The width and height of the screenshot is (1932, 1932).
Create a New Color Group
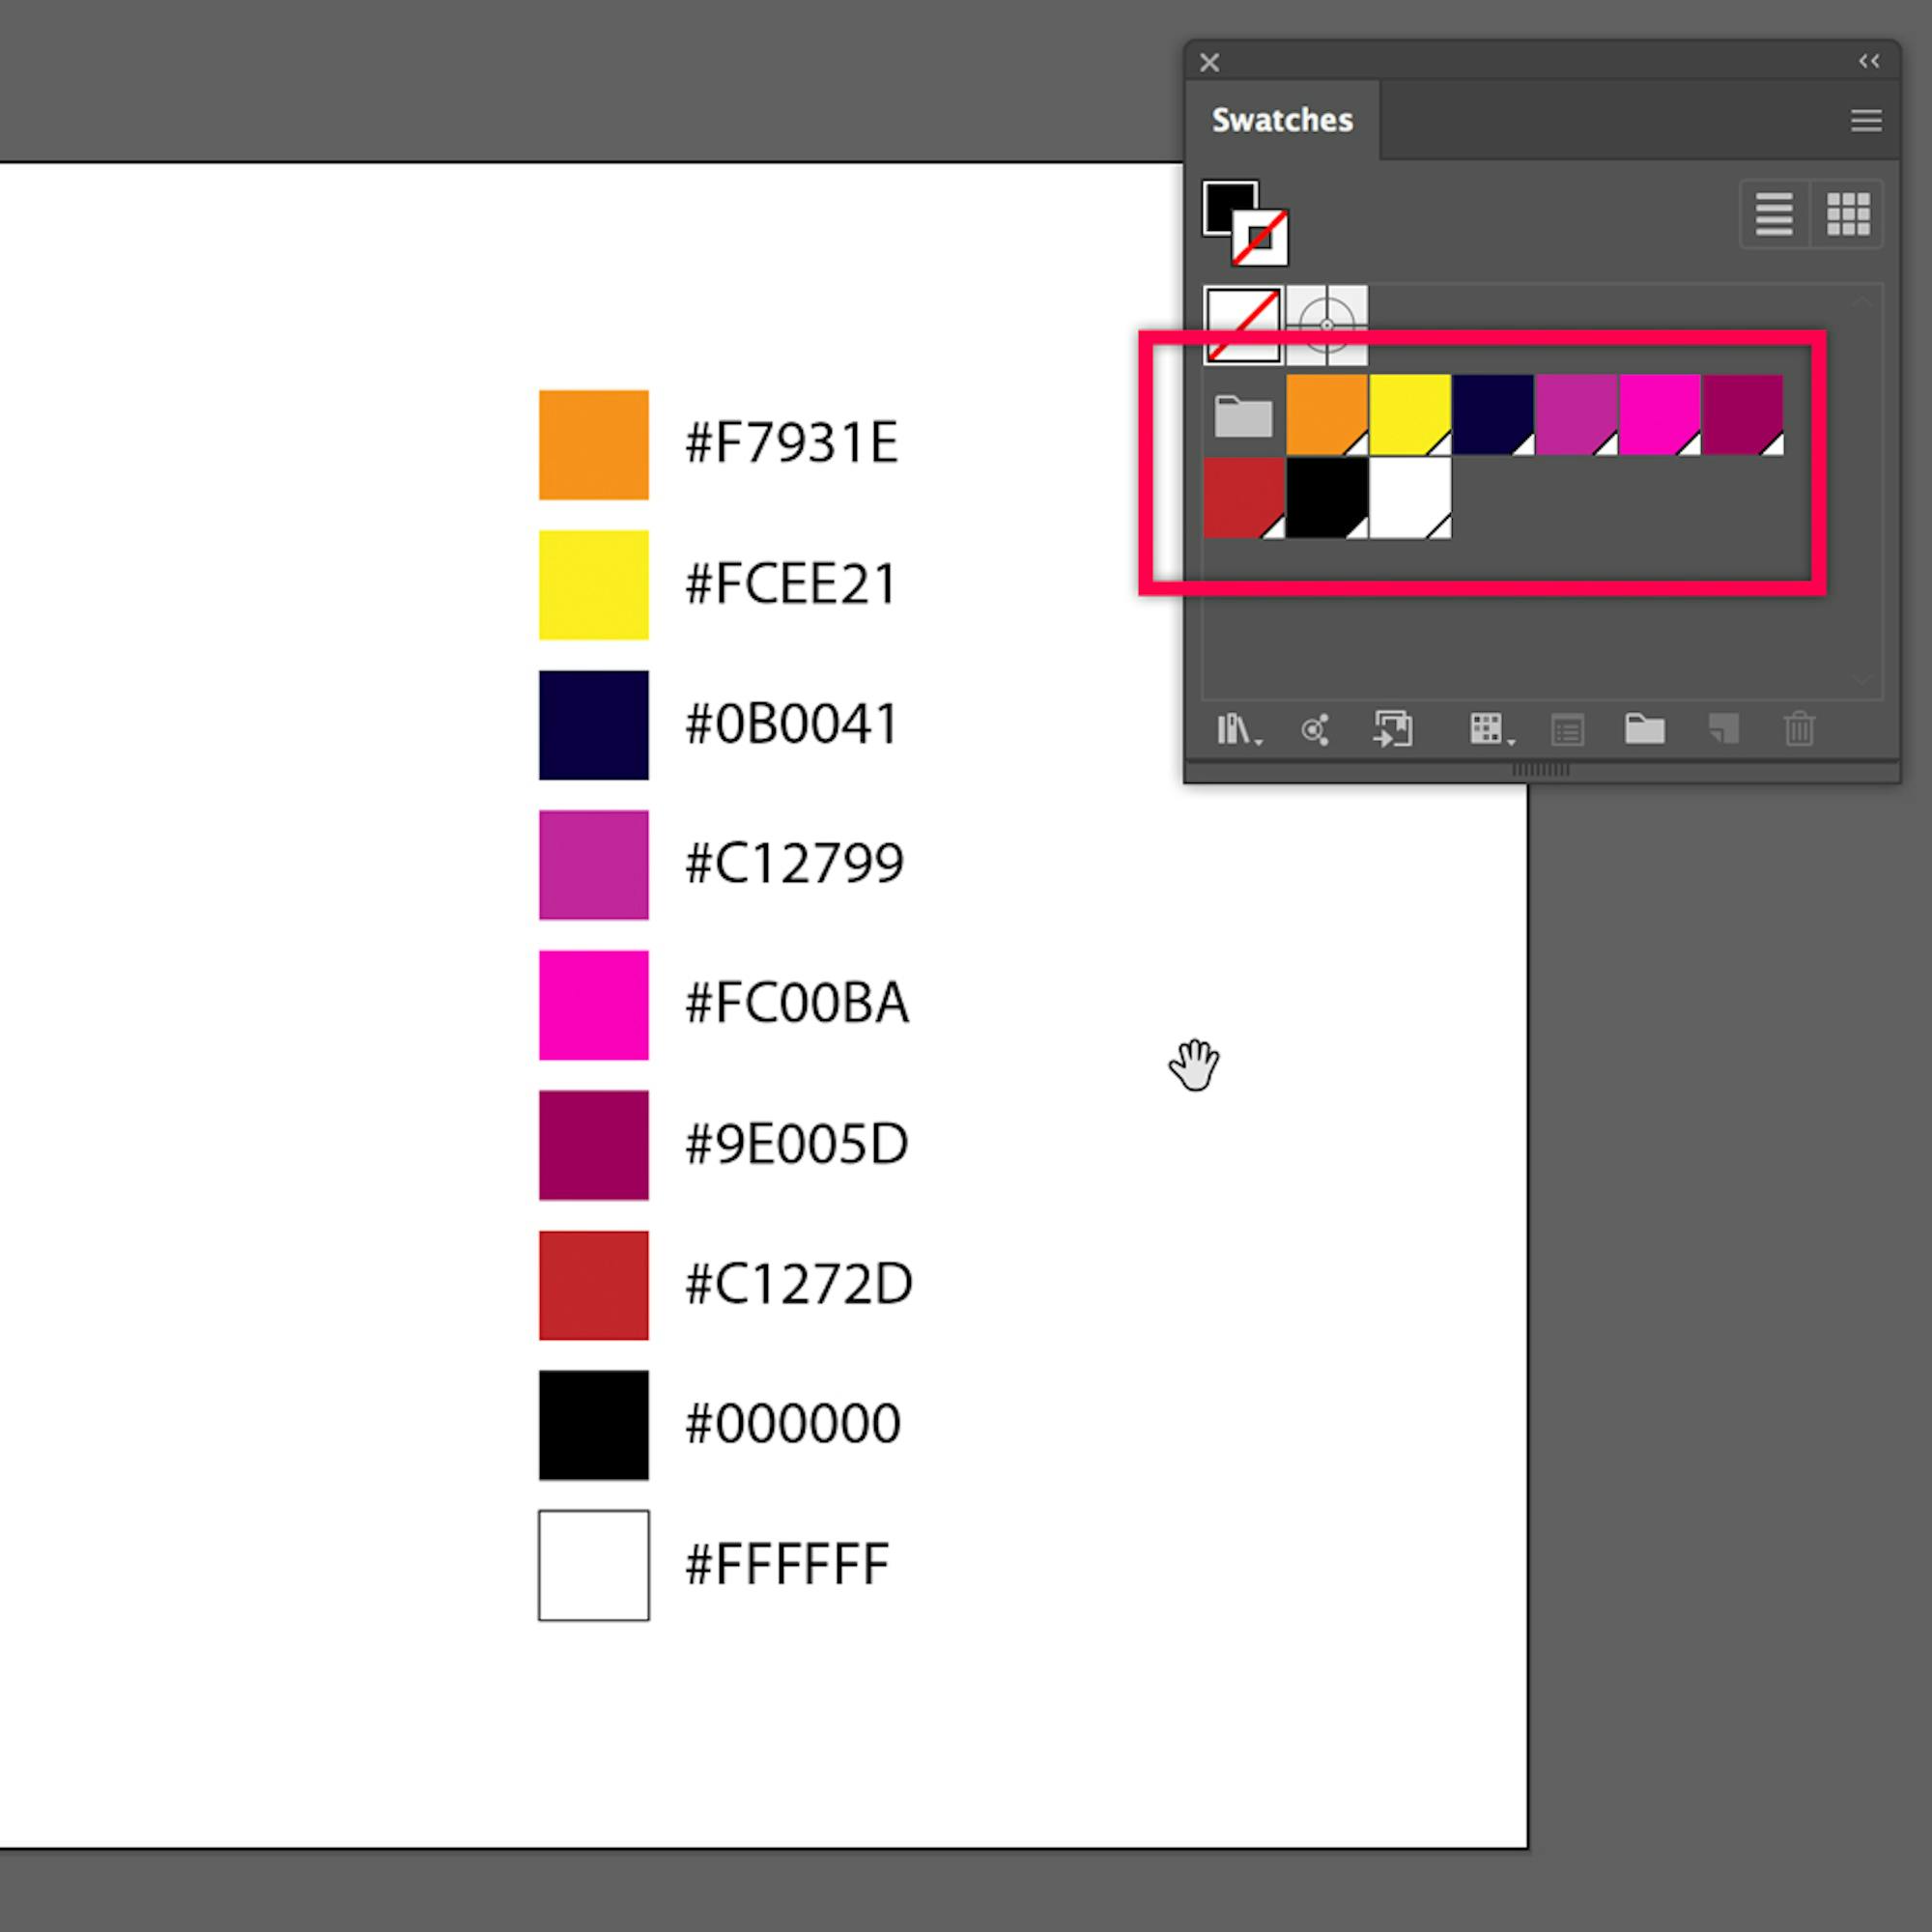[1644, 730]
